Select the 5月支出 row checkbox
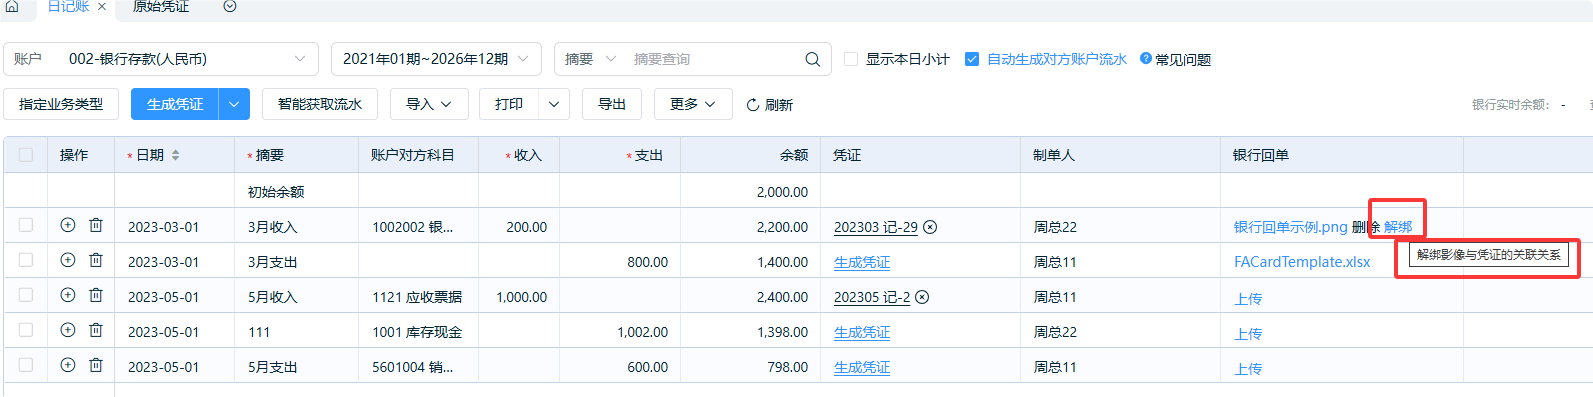1593x397 pixels. pos(26,365)
